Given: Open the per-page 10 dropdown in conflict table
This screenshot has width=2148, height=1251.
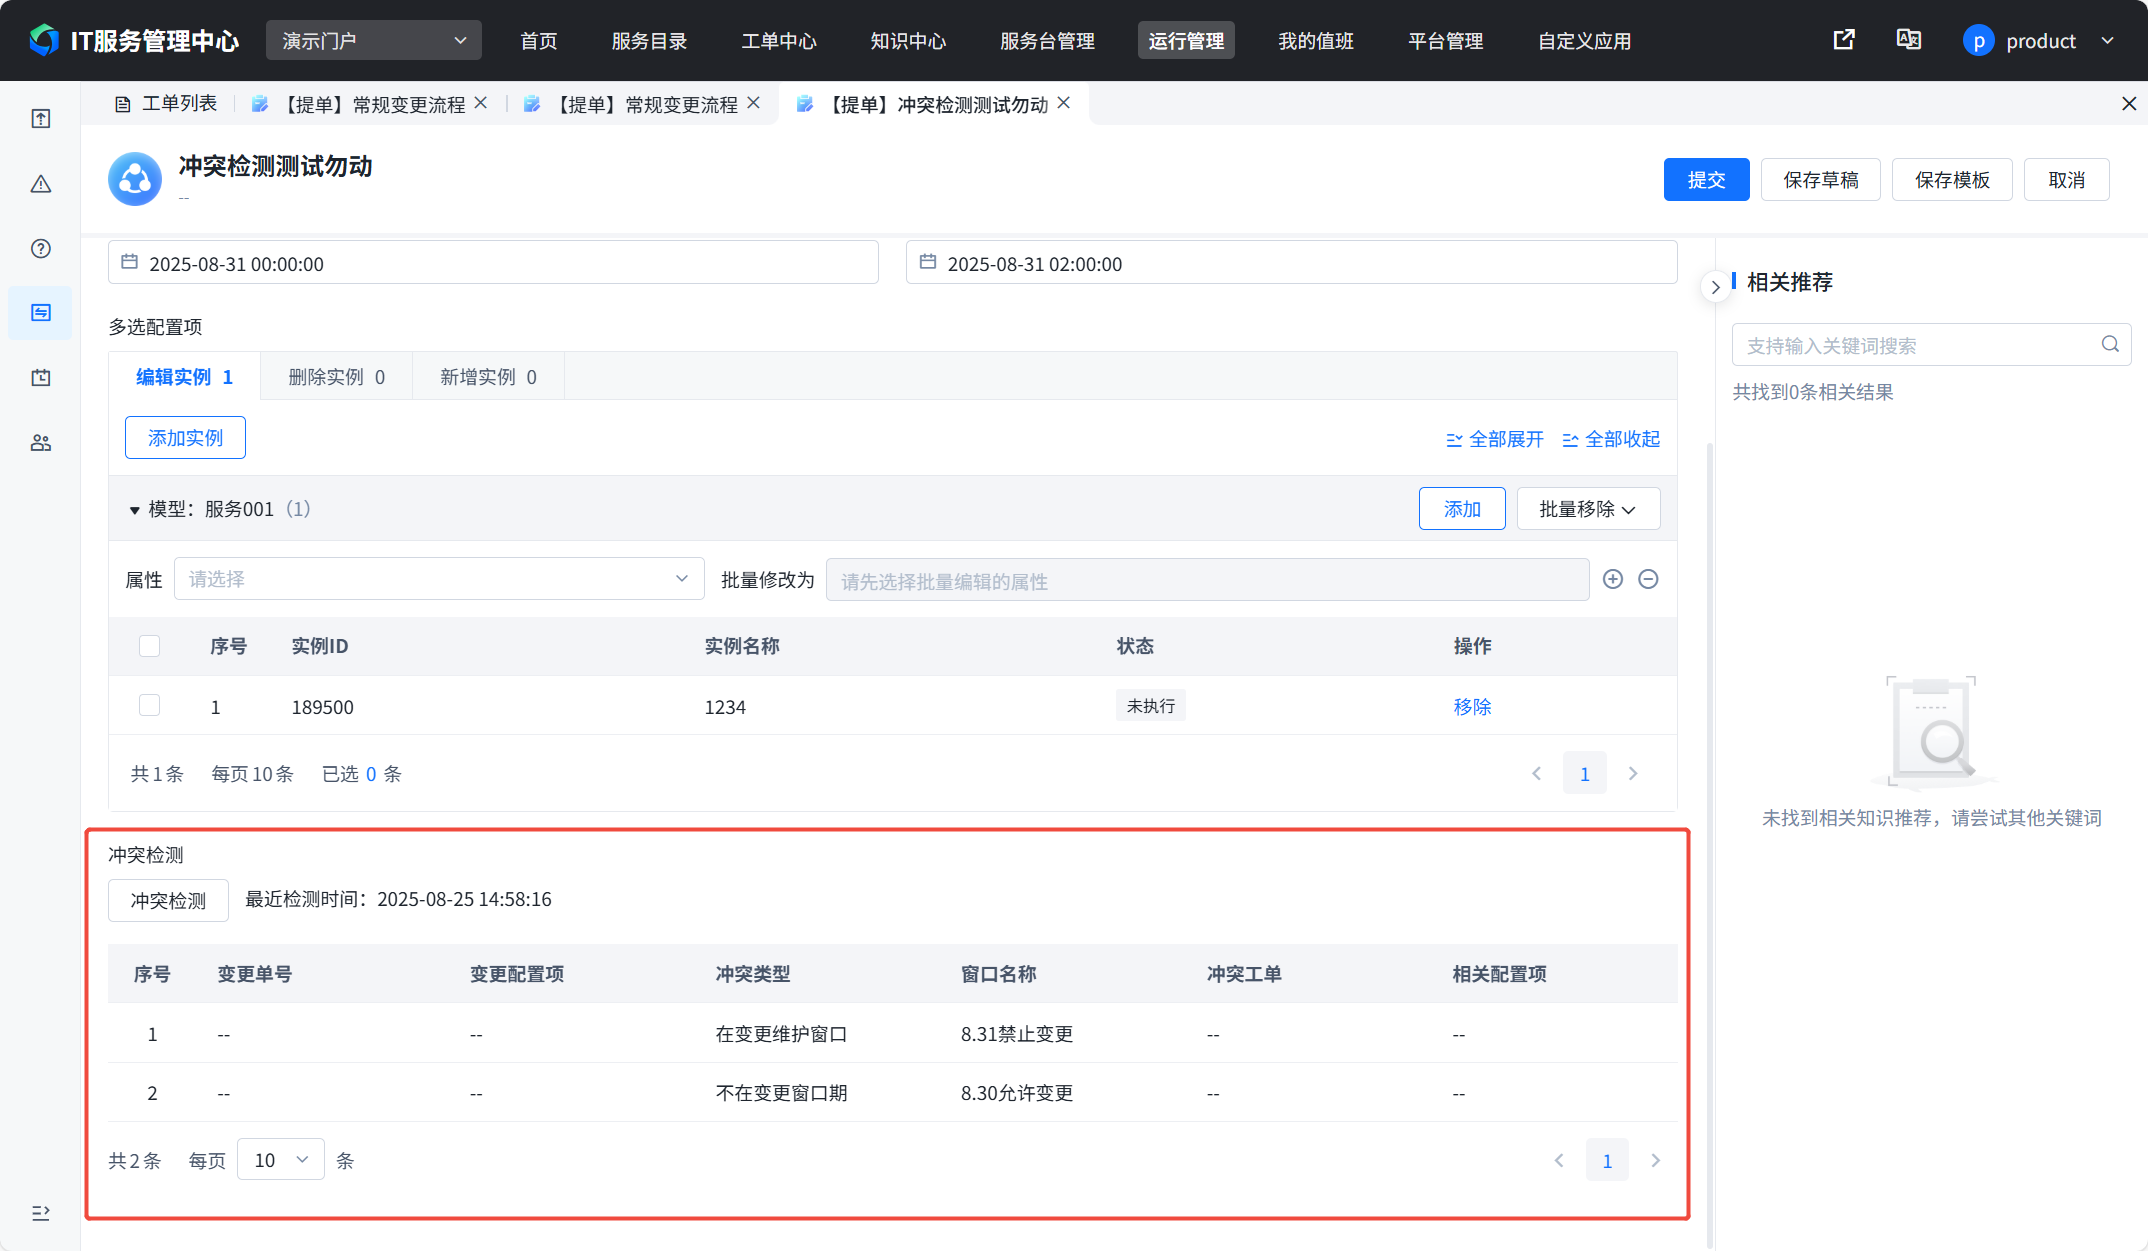Looking at the screenshot, I should click(281, 1160).
